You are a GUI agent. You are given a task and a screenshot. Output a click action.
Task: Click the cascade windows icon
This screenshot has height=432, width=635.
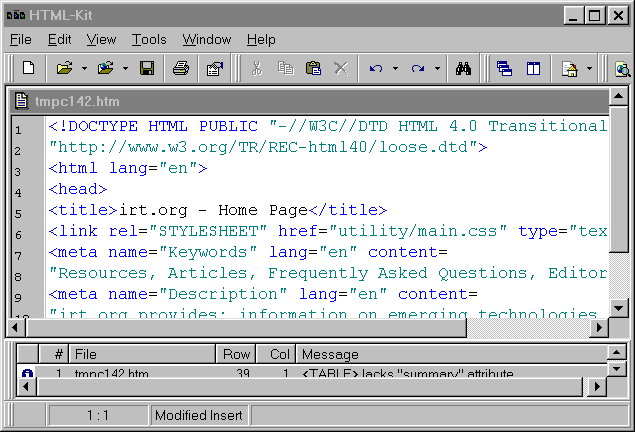tap(505, 69)
